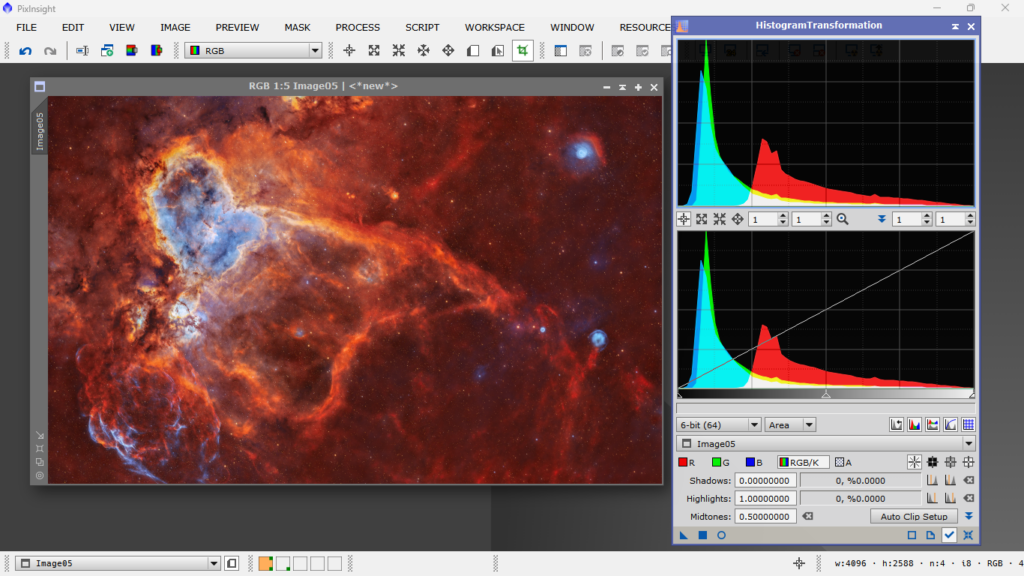
Task: Reset the Midtones balance value
Action: click(808, 517)
